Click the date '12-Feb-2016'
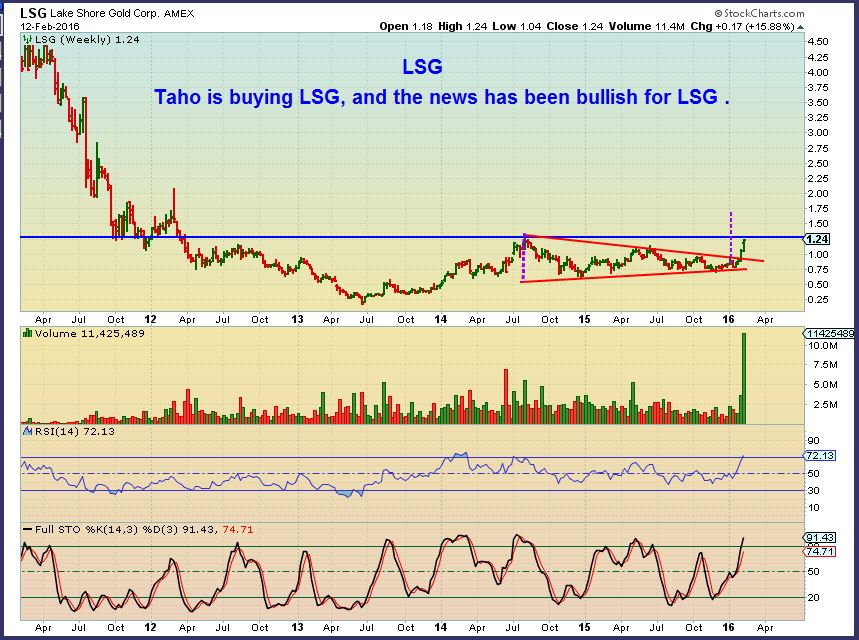 pos(50,26)
